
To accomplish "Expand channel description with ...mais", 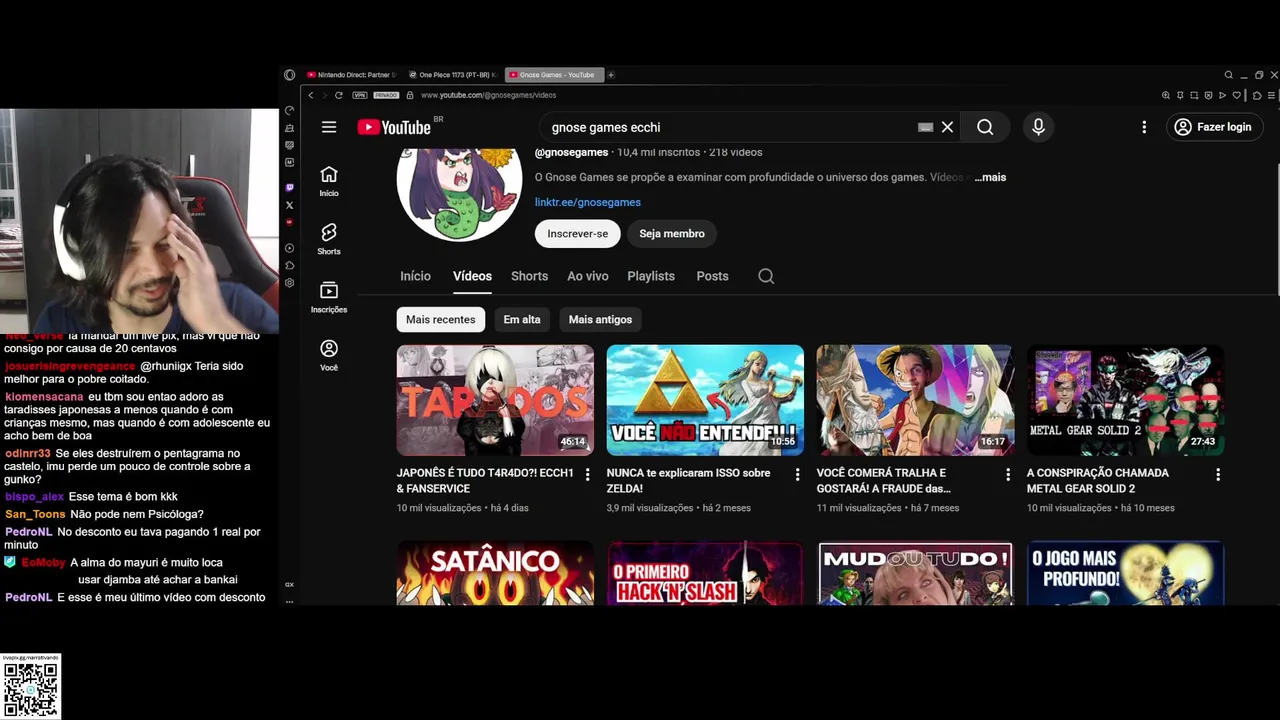I will 990,177.
